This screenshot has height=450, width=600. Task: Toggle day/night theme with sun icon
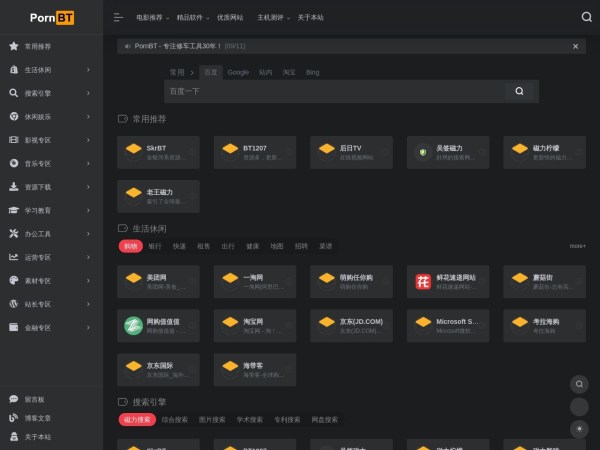point(578,428)
